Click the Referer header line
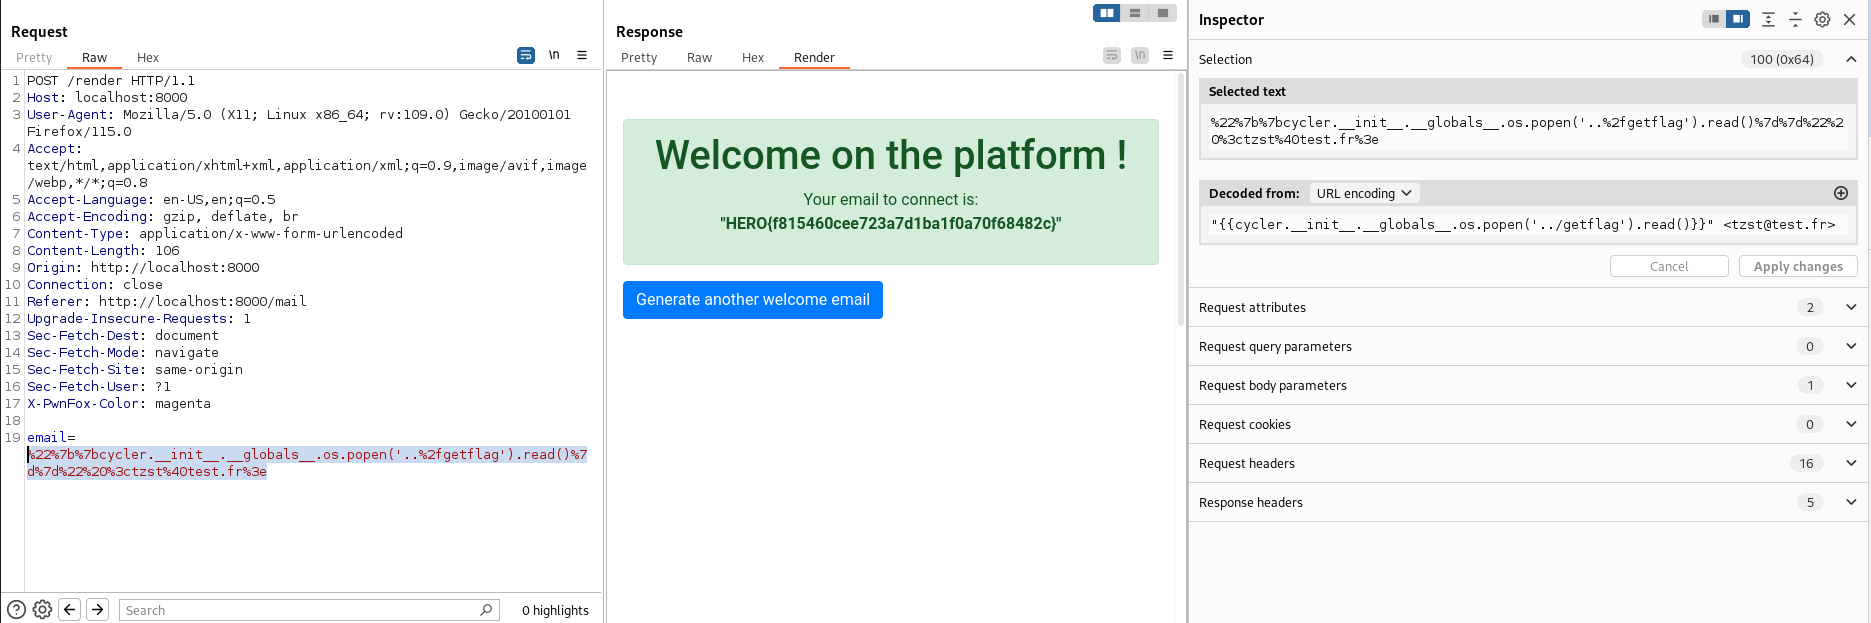The width and height of the screenshot is (1871, 623). pyautogui.click(x=167, y=302)
